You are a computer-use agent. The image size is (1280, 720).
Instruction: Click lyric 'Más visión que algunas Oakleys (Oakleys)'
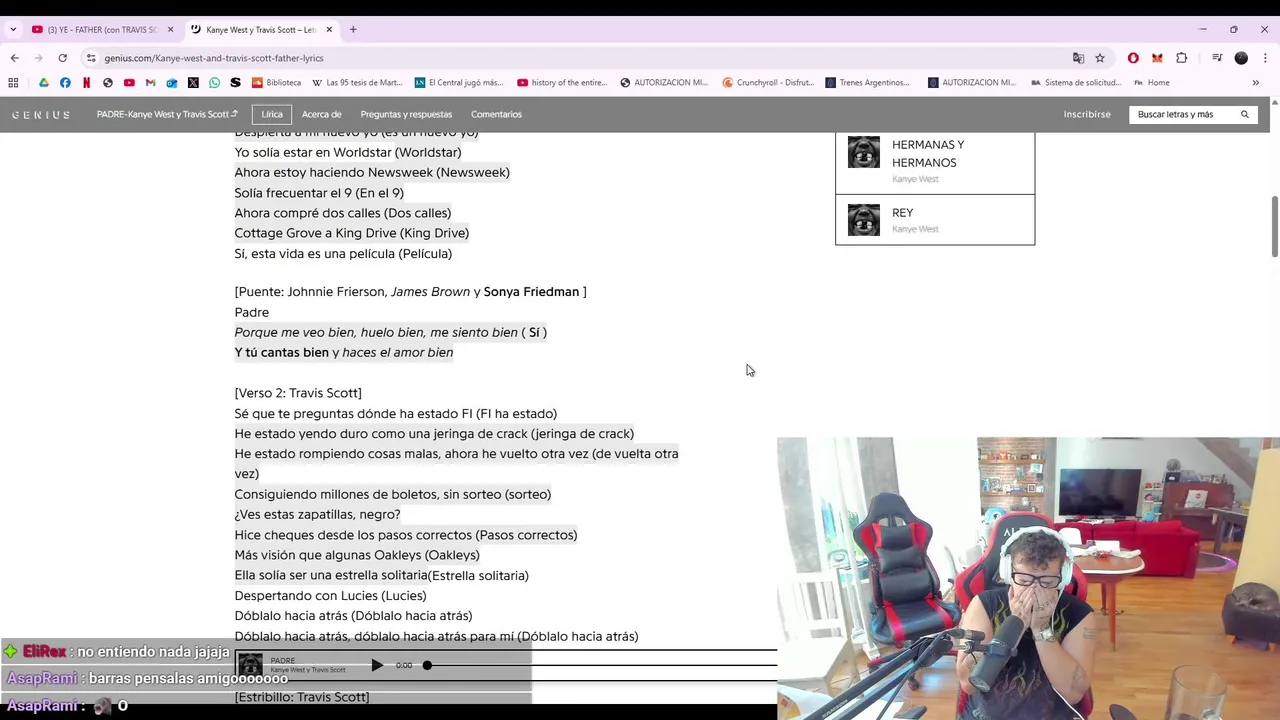[357, 555]
